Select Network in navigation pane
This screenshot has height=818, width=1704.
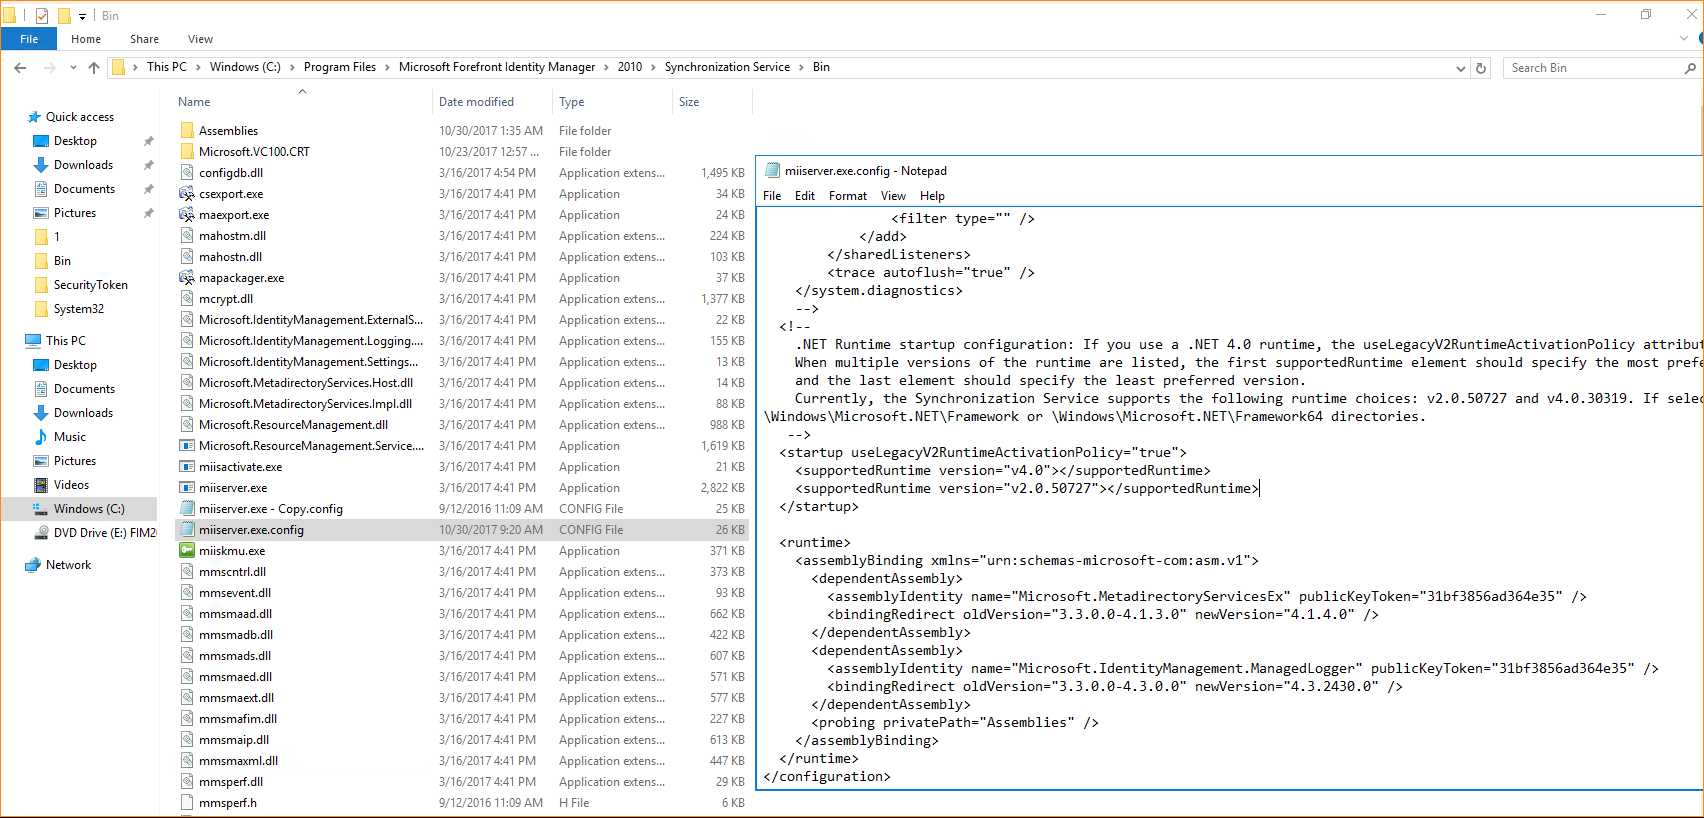point(68,565)
